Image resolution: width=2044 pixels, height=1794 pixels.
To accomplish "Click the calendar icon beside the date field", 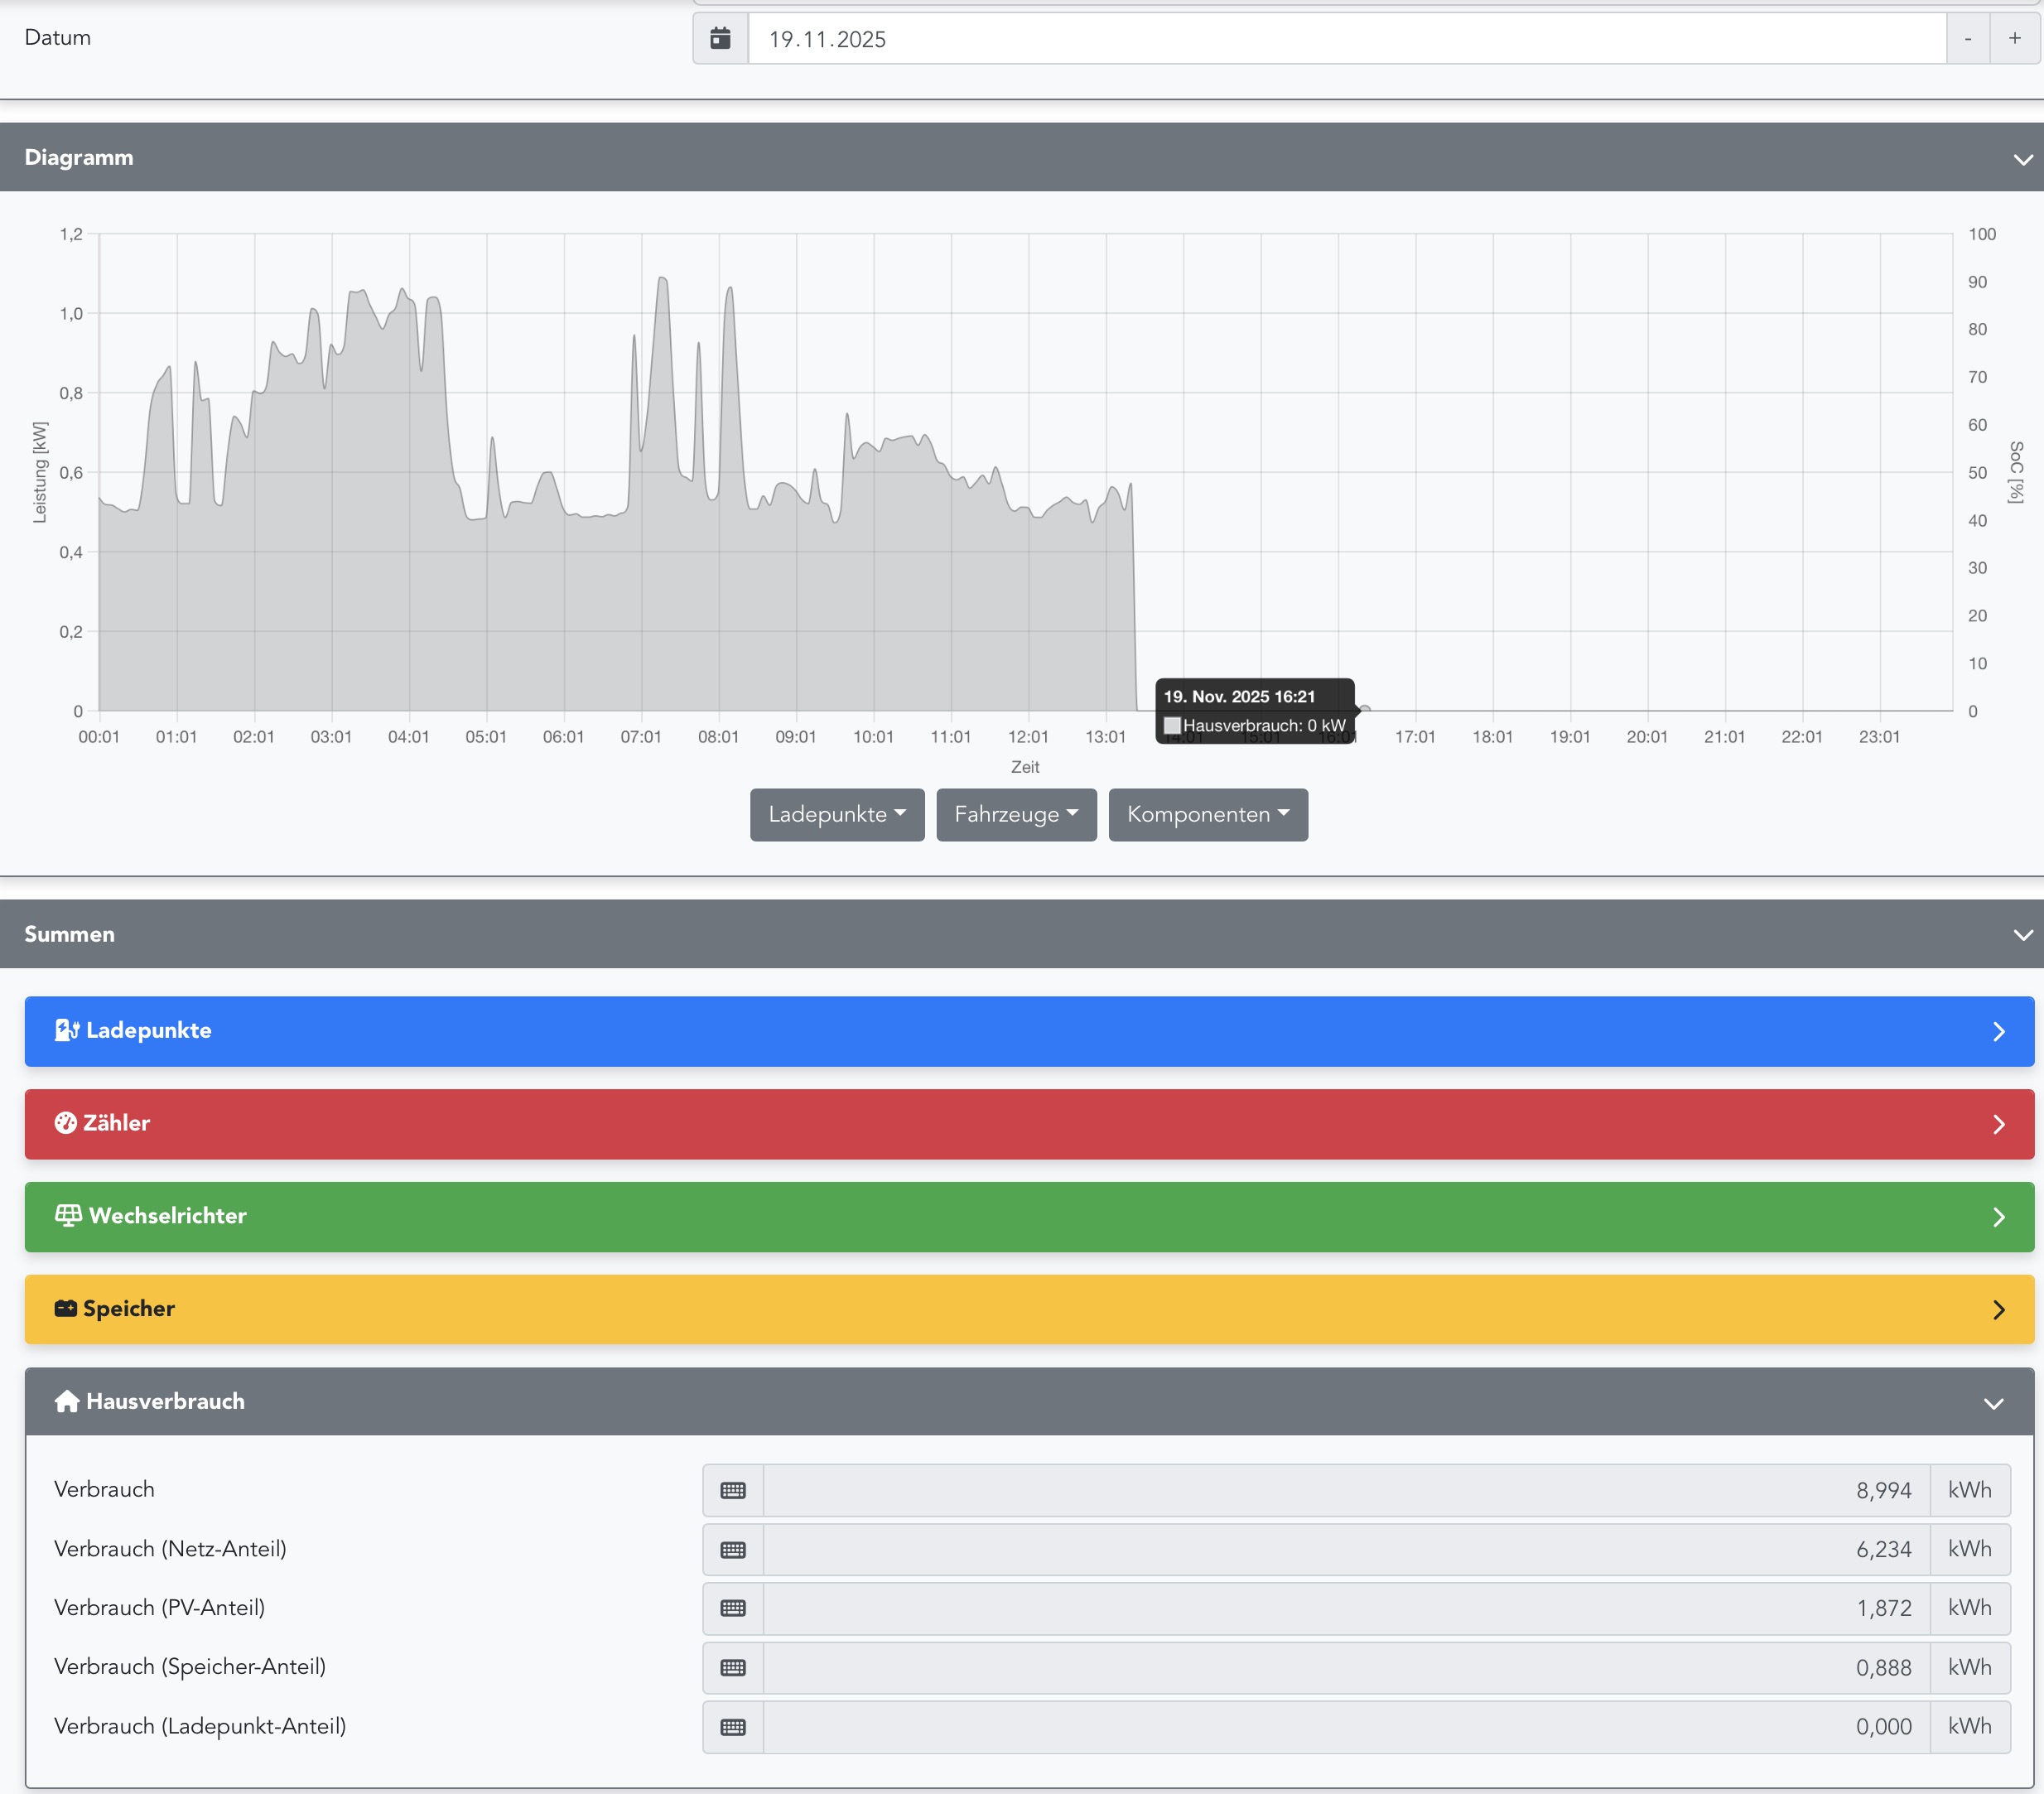I will coord(720,39).
